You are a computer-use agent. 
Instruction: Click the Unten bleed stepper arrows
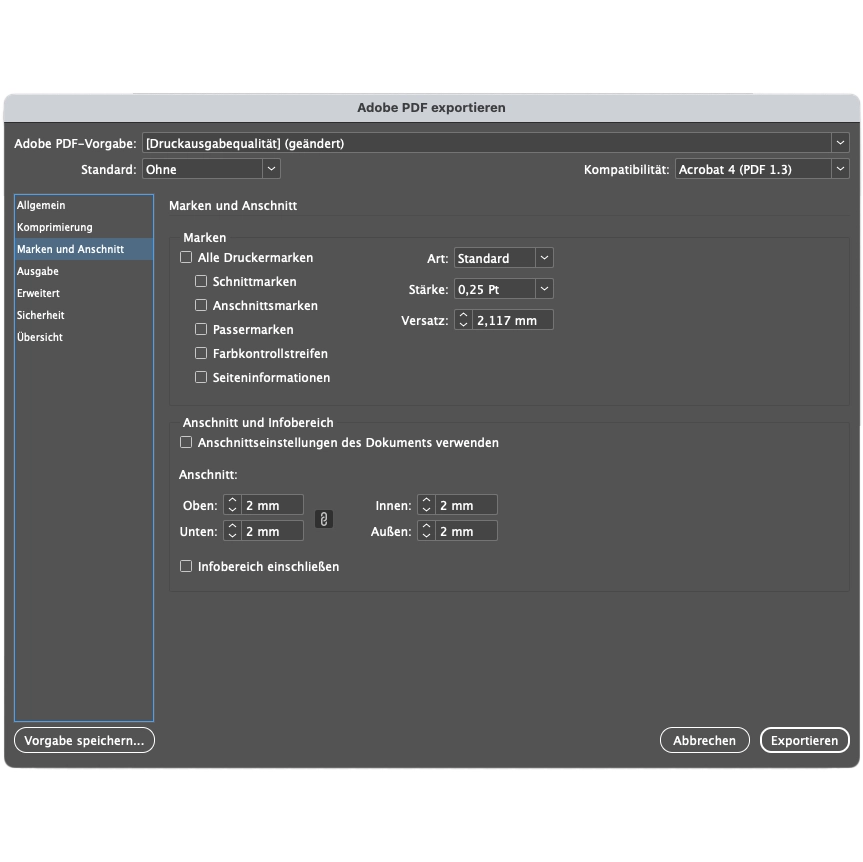(x=232, y=531)
